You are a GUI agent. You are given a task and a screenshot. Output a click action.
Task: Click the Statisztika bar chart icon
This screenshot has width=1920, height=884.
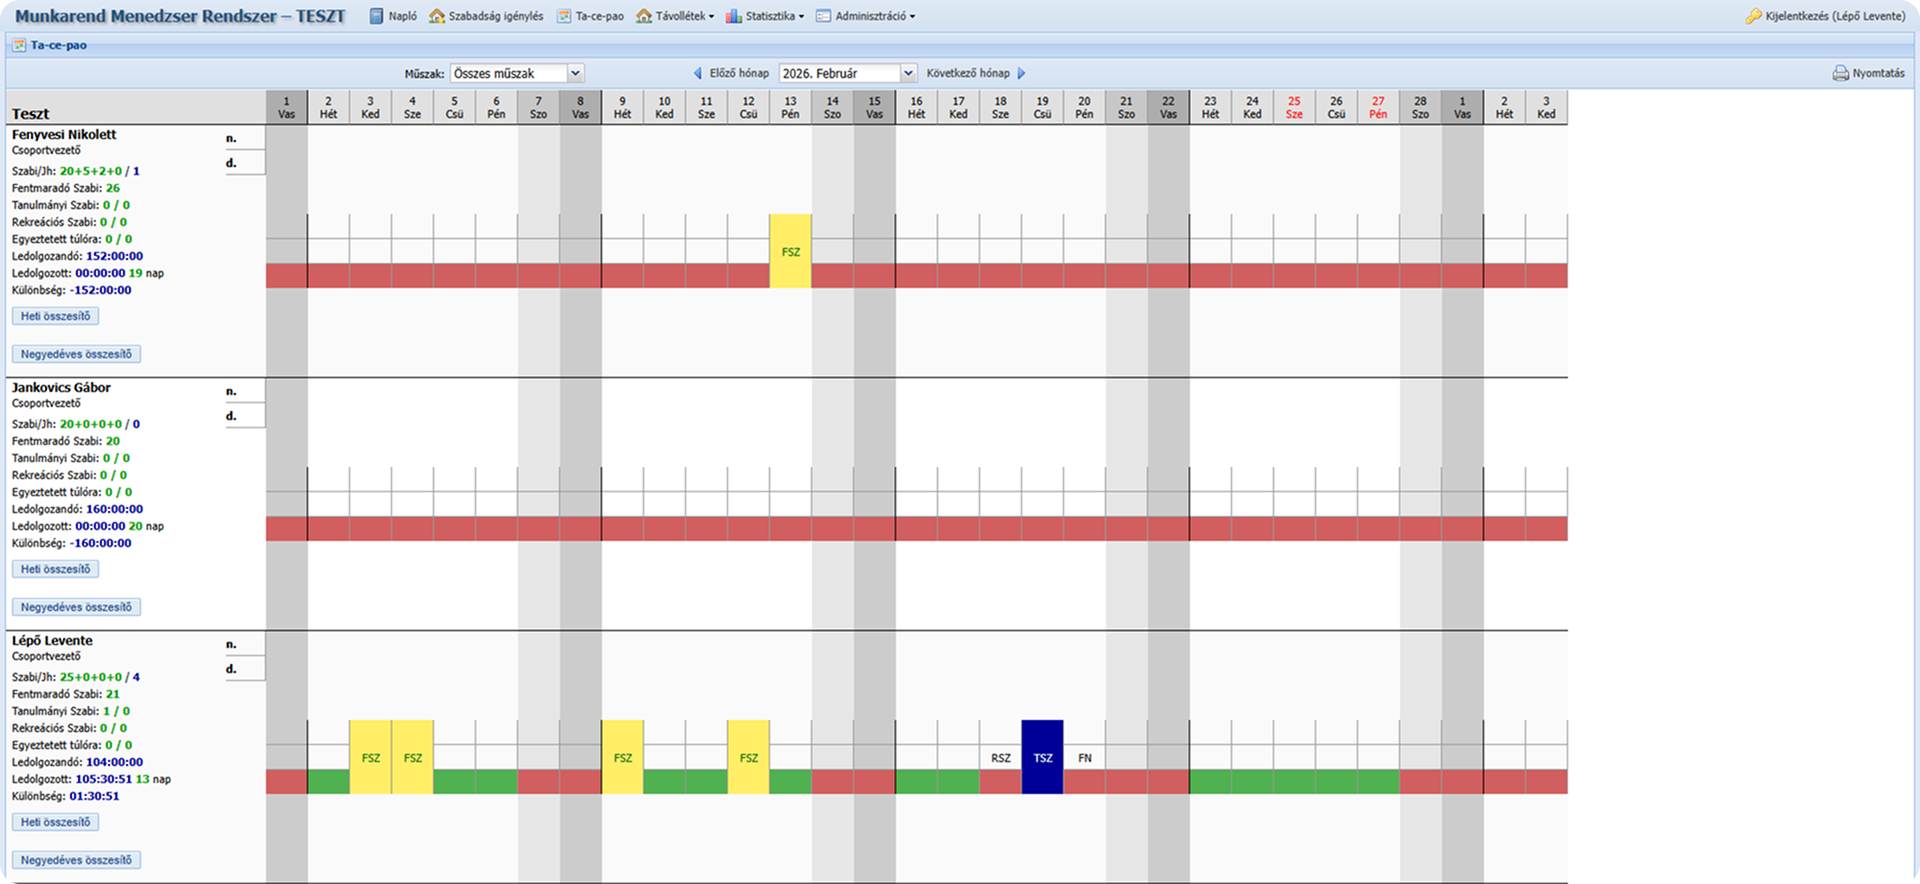(x=734, y=16)
